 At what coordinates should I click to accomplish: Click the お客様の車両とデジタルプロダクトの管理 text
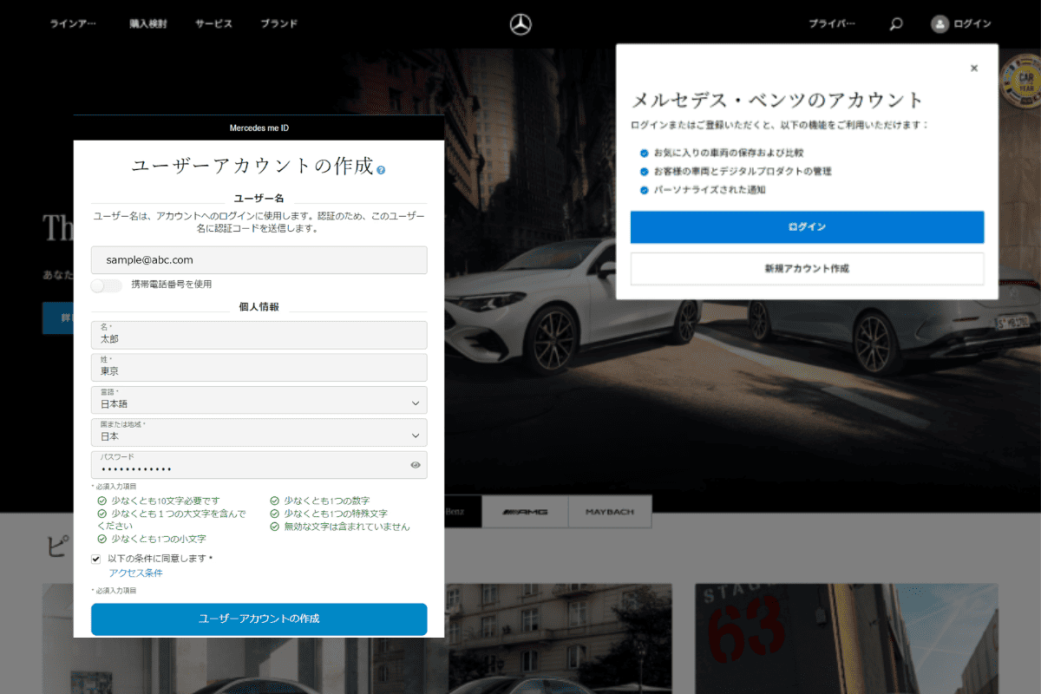tap(742, 171)
